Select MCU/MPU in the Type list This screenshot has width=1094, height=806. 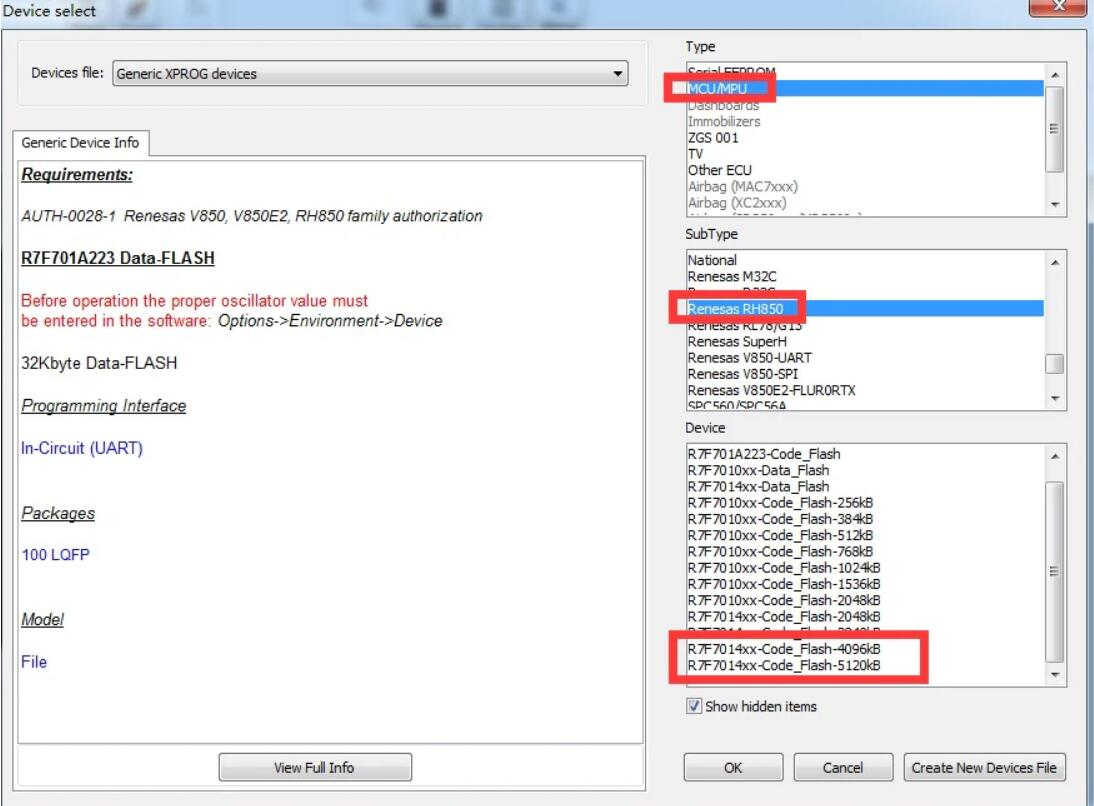pyautogui.click(x=864, y=89)
